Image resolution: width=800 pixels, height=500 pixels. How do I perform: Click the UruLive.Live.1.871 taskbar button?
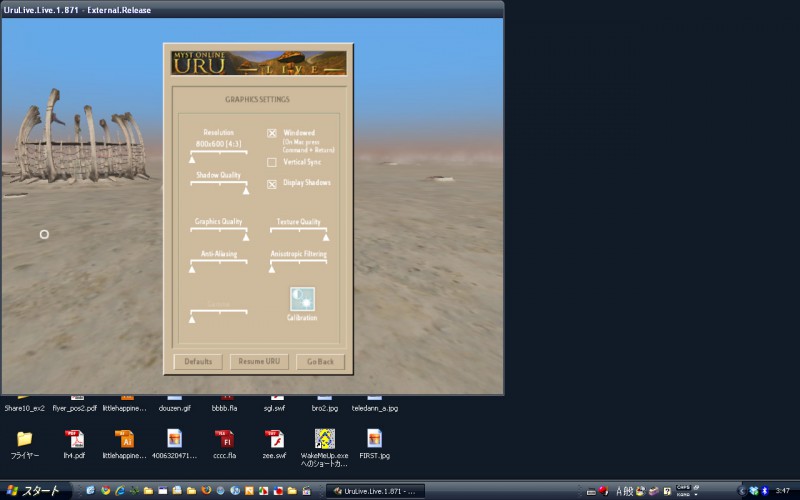point(376,491)
